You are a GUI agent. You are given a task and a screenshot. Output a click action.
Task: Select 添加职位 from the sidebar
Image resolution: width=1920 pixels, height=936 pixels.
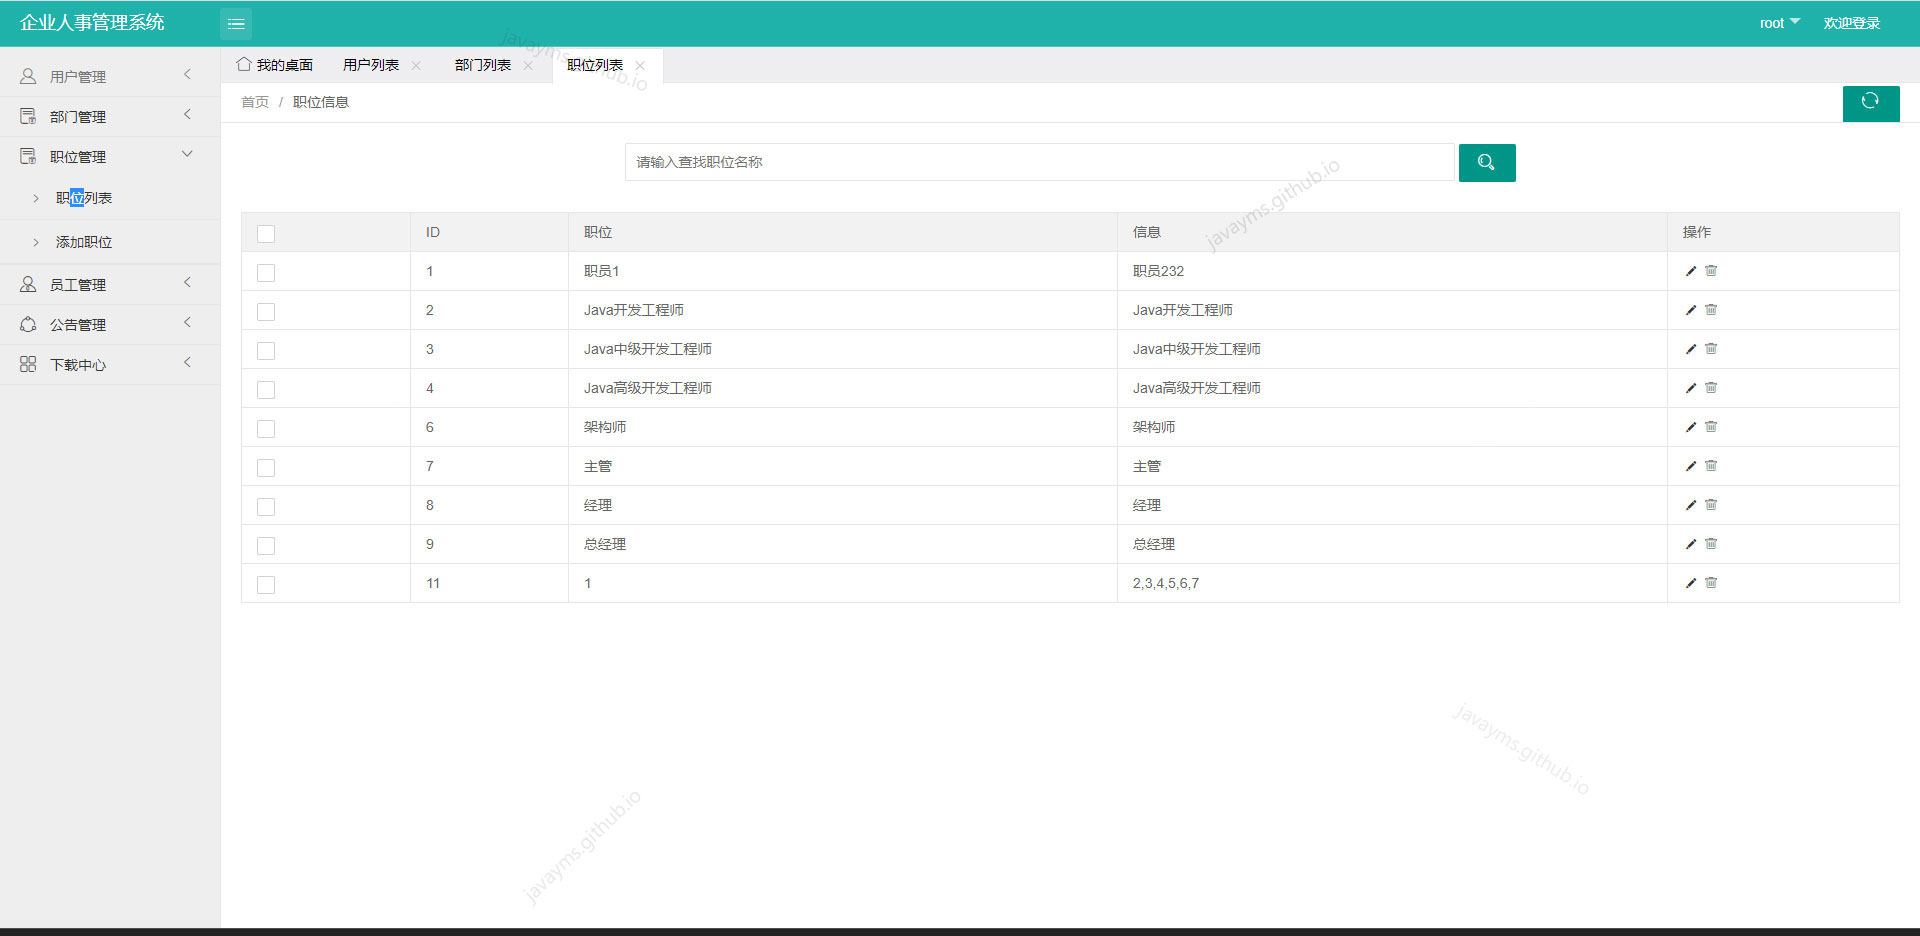82,241
